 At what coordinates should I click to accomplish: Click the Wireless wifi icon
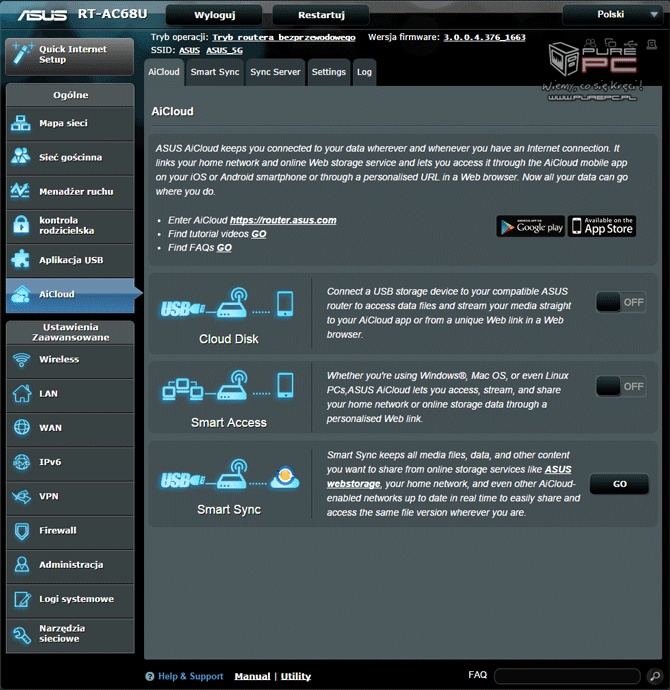22,360
